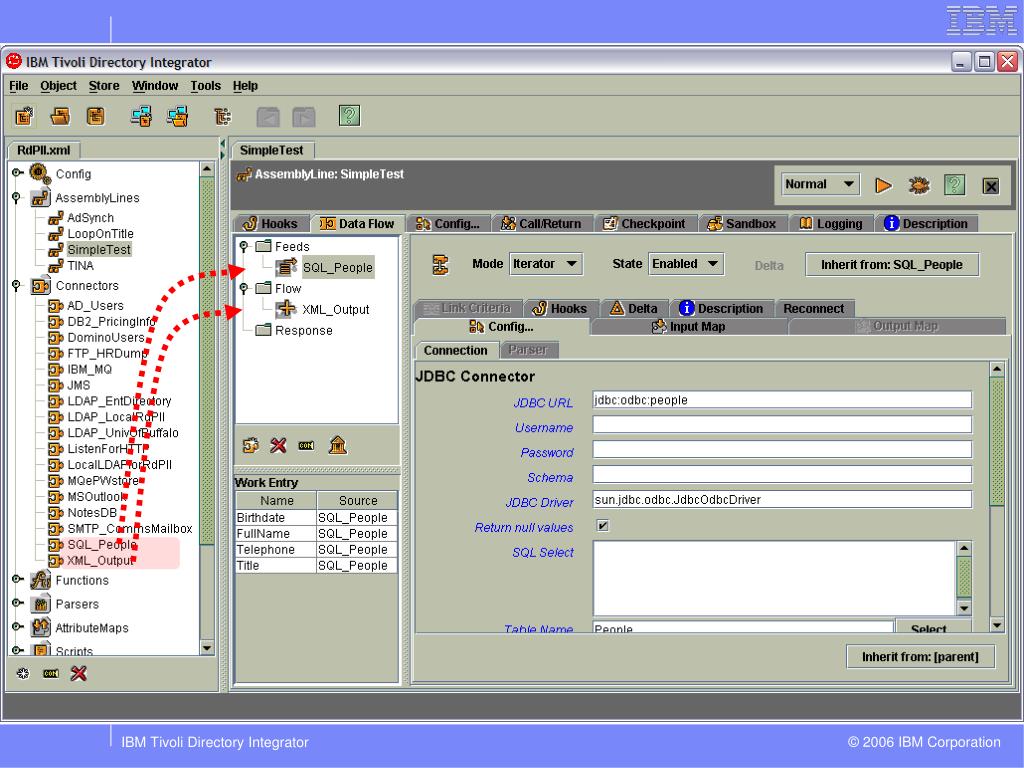This screenshot has height=768, width=1024.
Task: Open the Checkpoint tab
Action: [645, 223]
